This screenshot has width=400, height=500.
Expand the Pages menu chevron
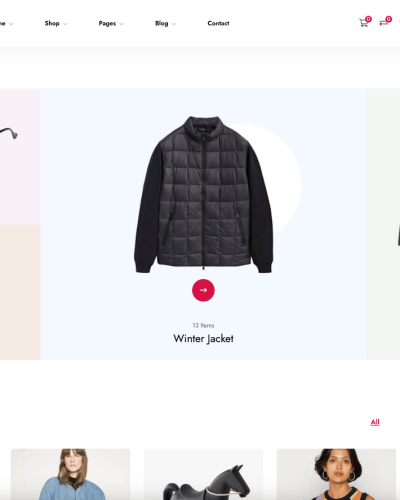coord(121,24)
